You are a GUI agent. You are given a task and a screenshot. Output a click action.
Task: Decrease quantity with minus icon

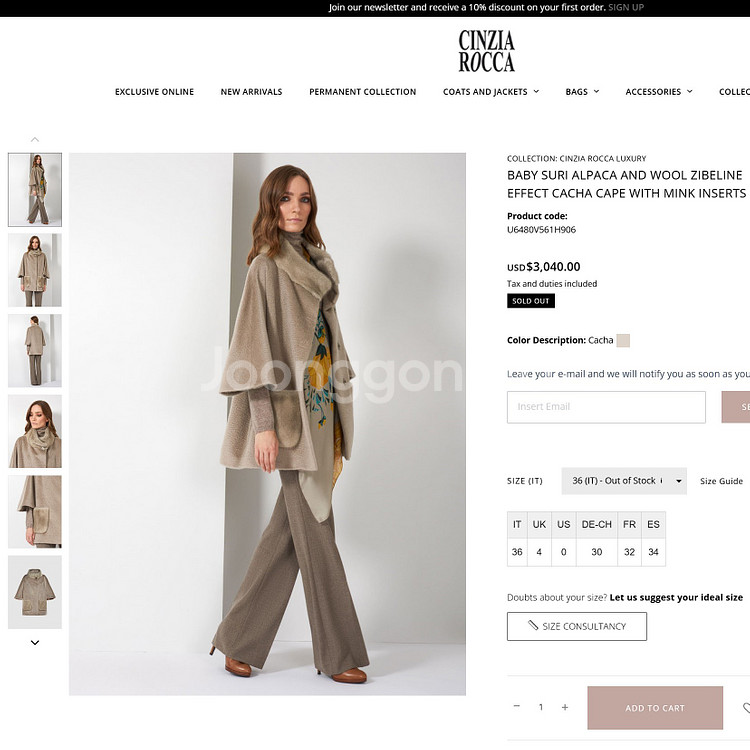[517, 706]
